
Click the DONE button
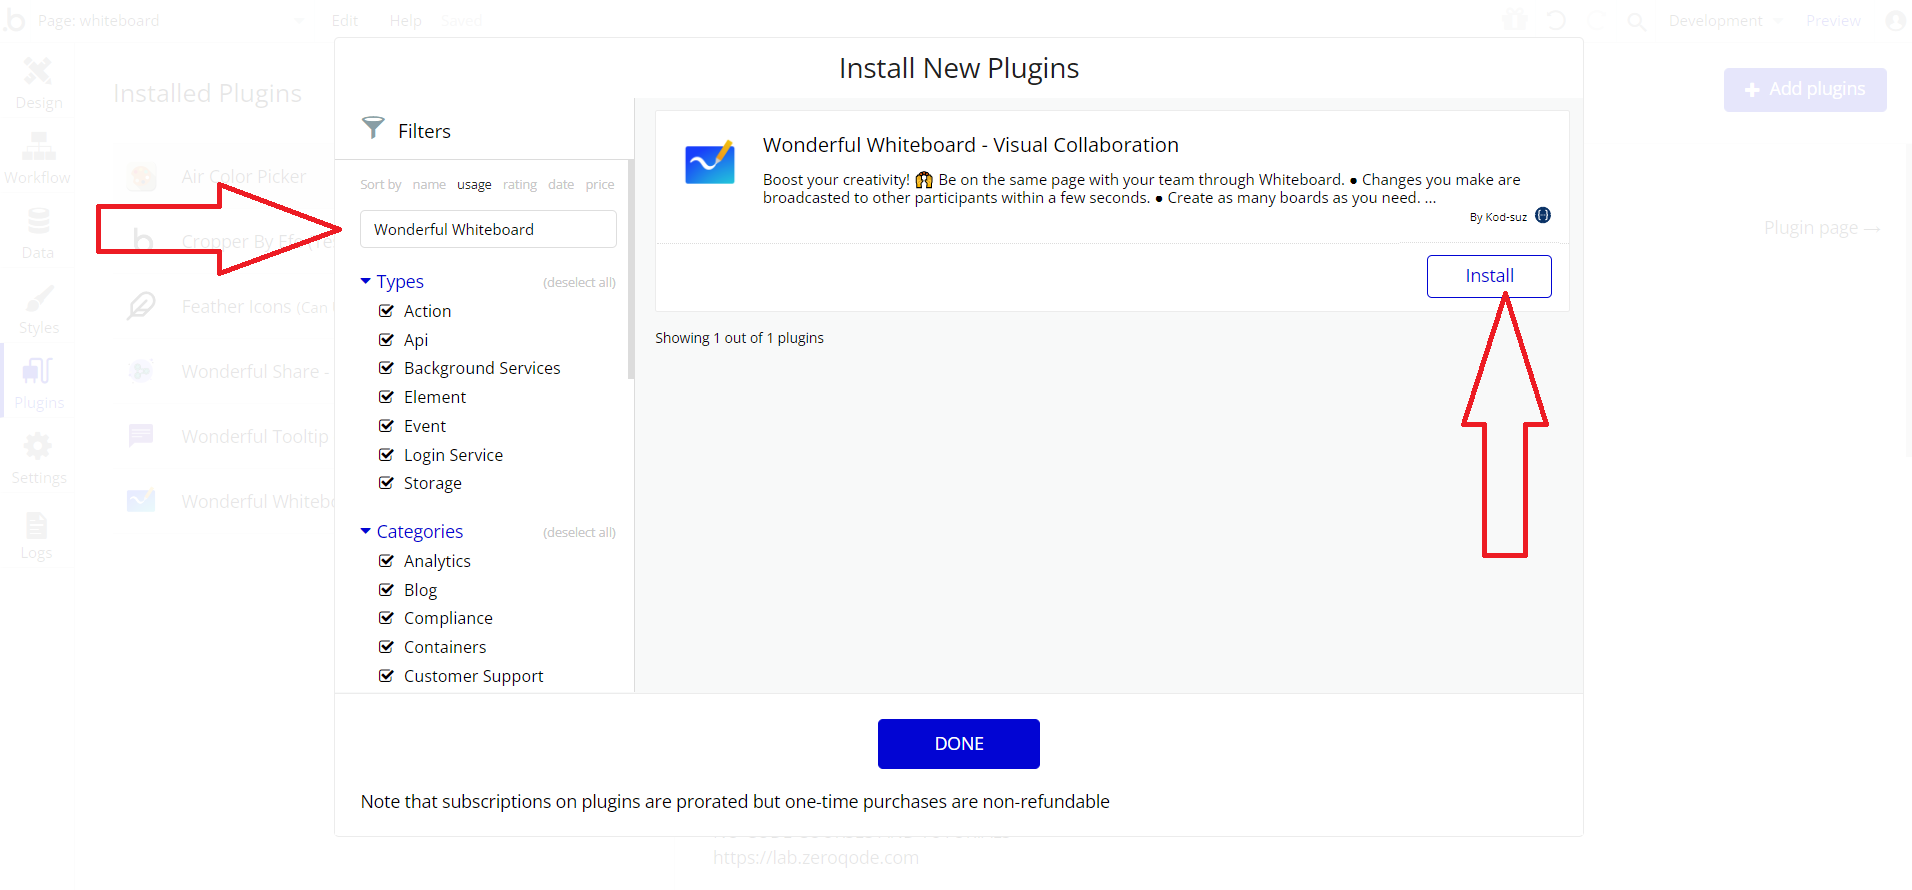pyautogui.click(x=959, y=744)
